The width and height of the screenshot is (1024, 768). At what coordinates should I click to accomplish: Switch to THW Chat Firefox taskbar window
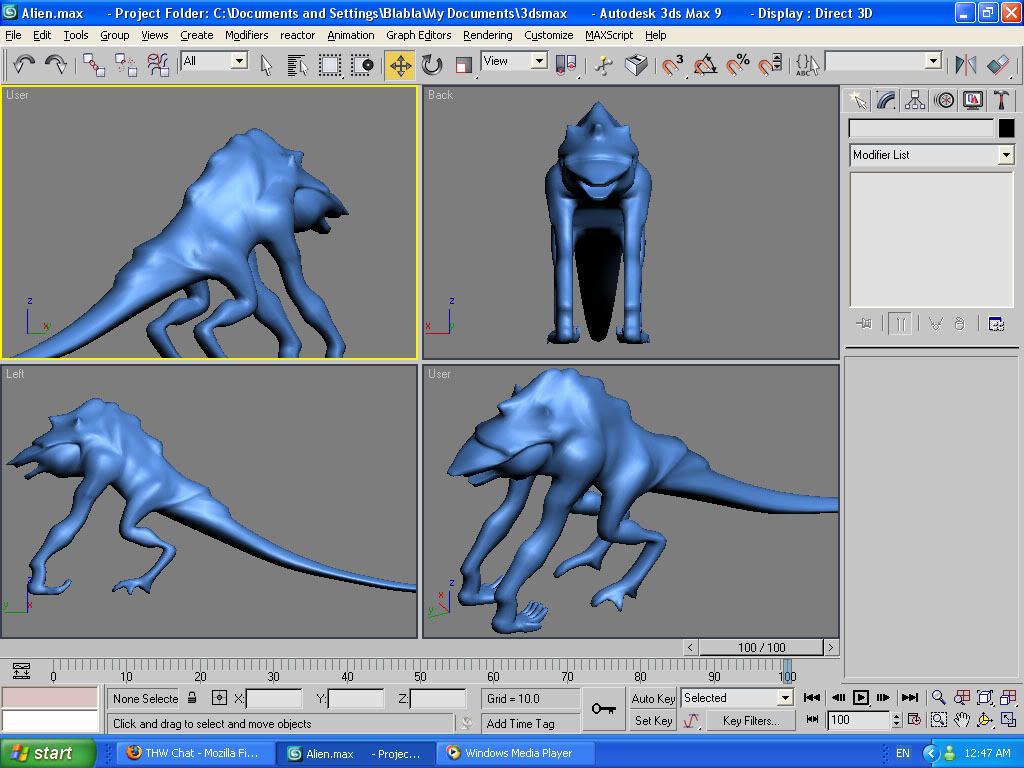click(x=193, y=753)
